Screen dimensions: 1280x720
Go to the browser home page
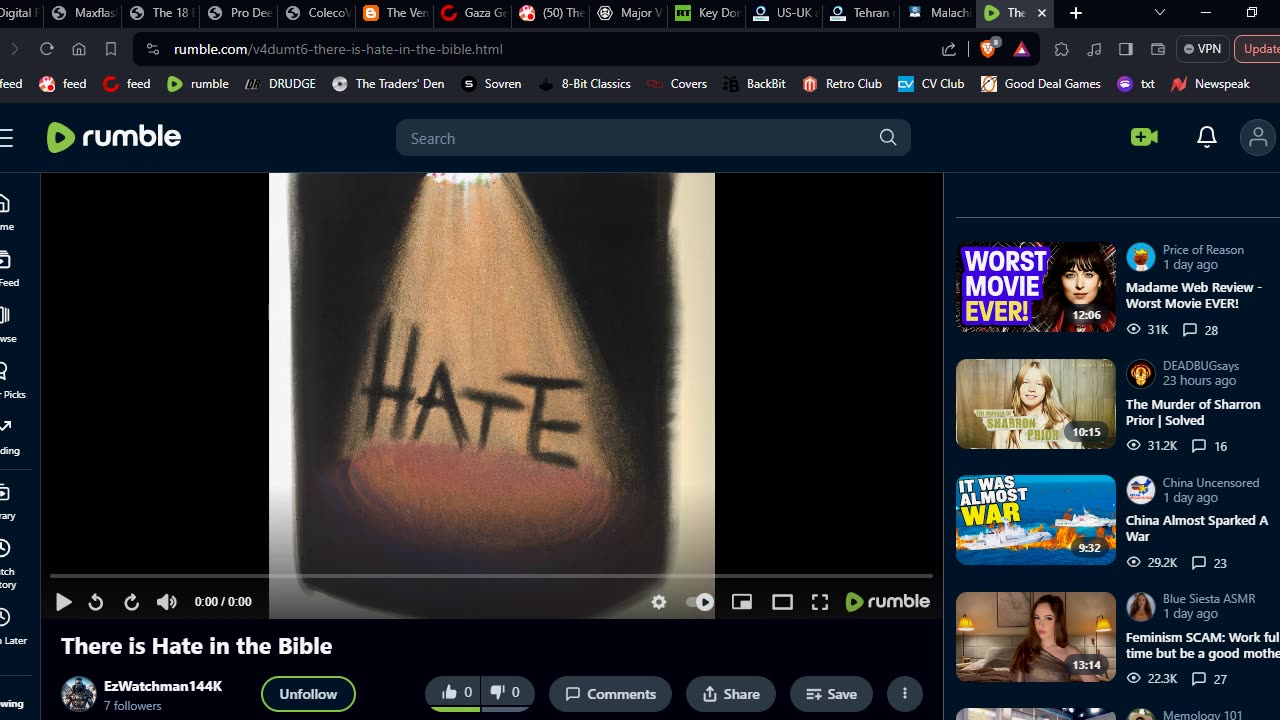point(79,49)
